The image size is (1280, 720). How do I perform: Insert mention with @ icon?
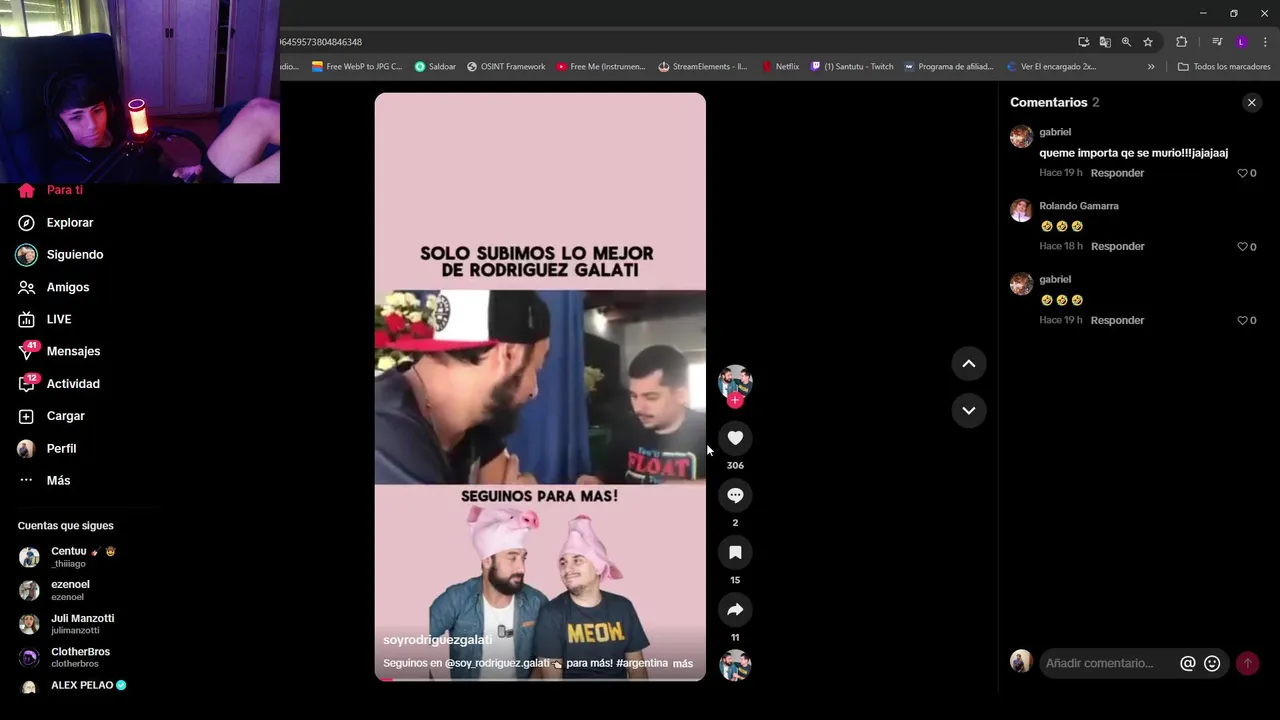tap(1187, 663)
